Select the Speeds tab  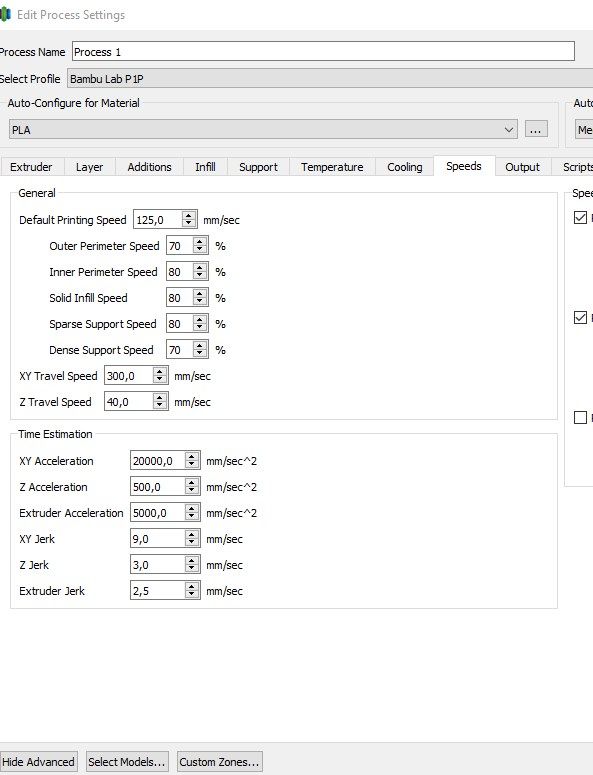(x=464, y=166)
